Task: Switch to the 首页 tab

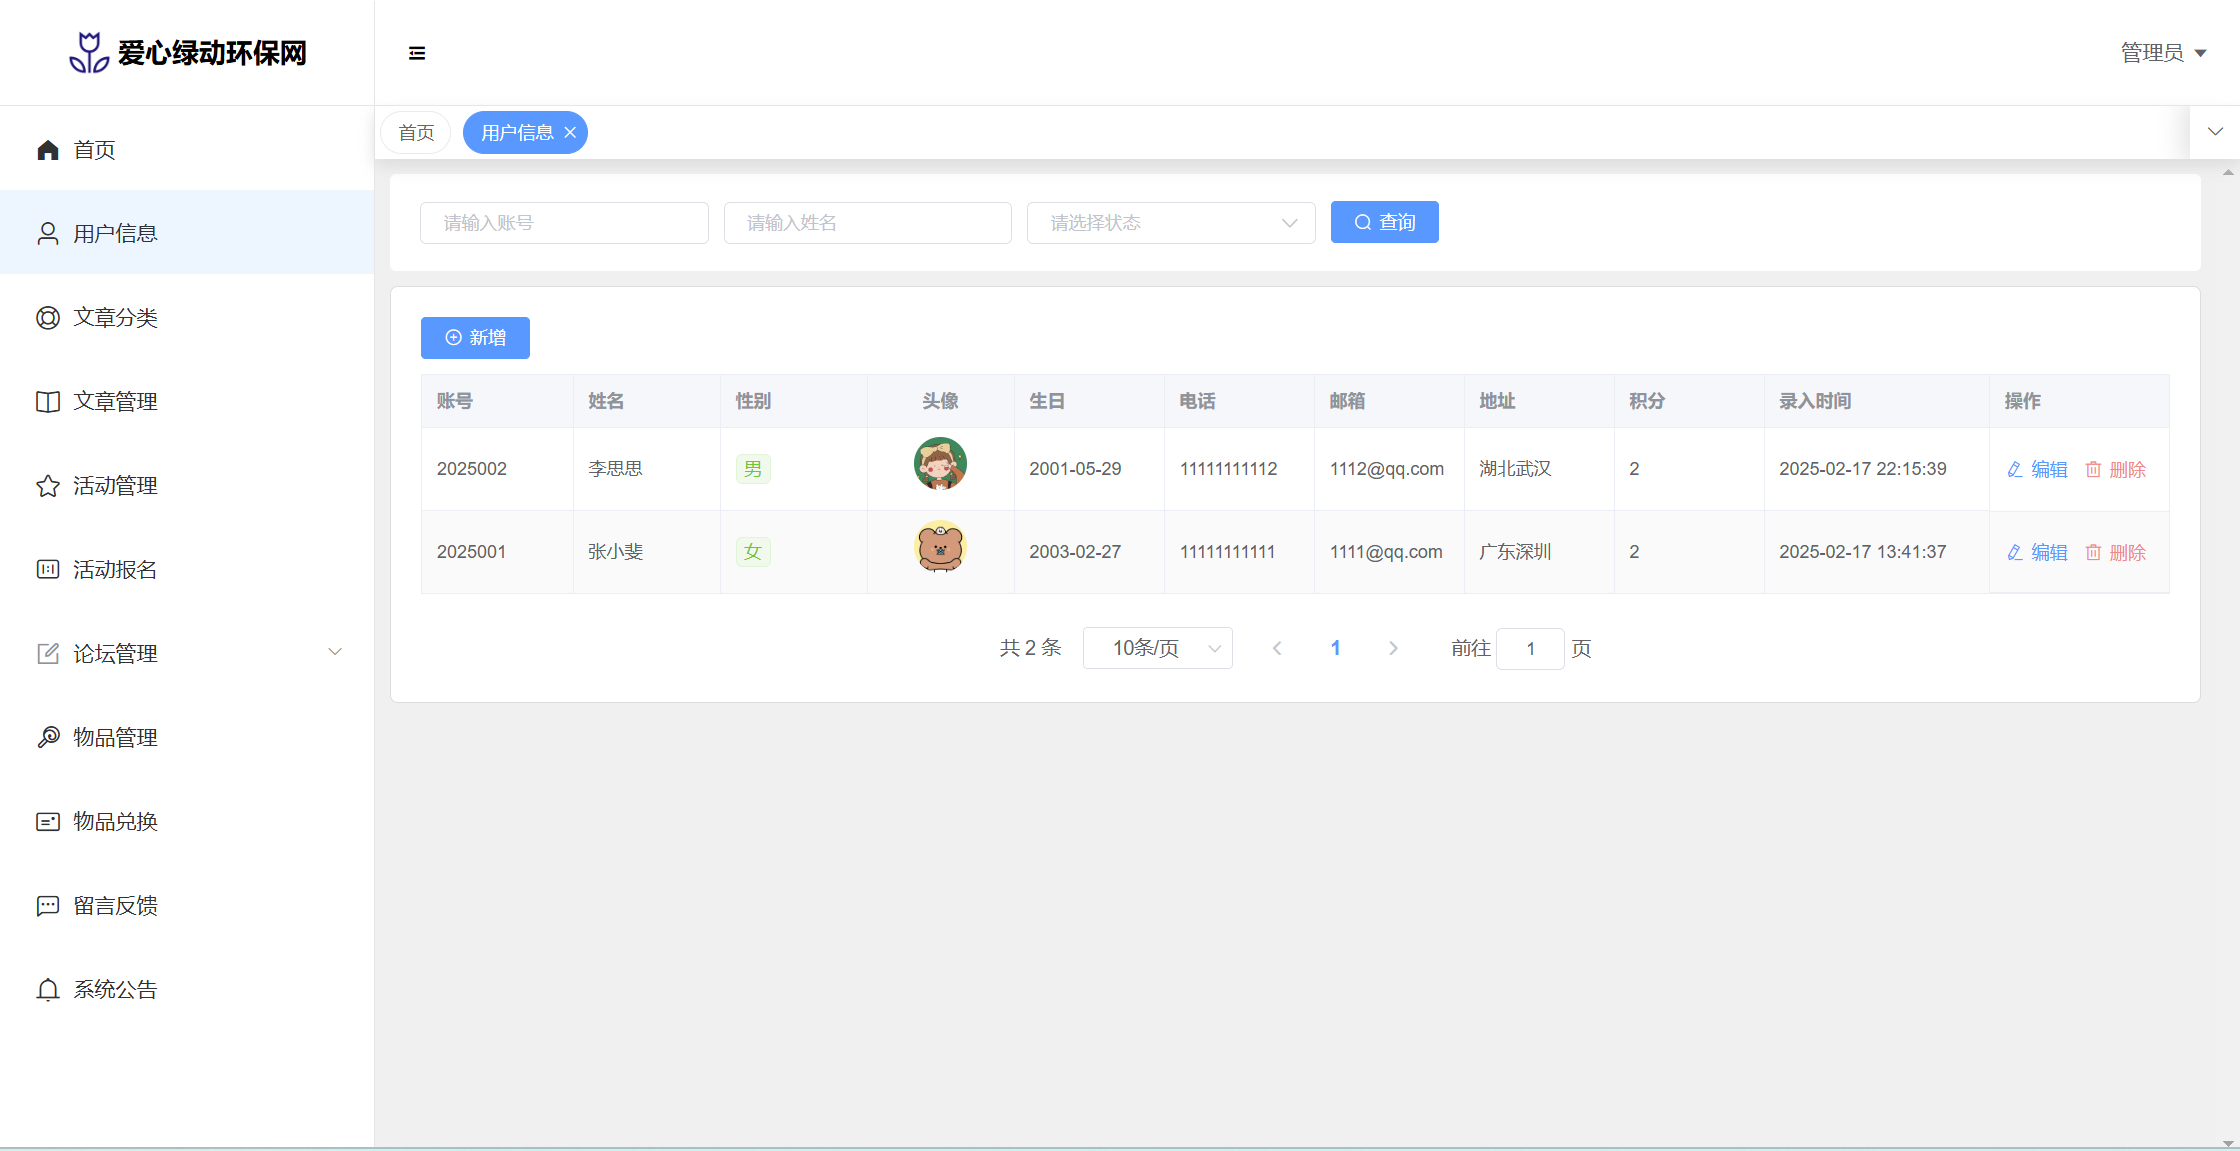Action: tap(416, 133)
